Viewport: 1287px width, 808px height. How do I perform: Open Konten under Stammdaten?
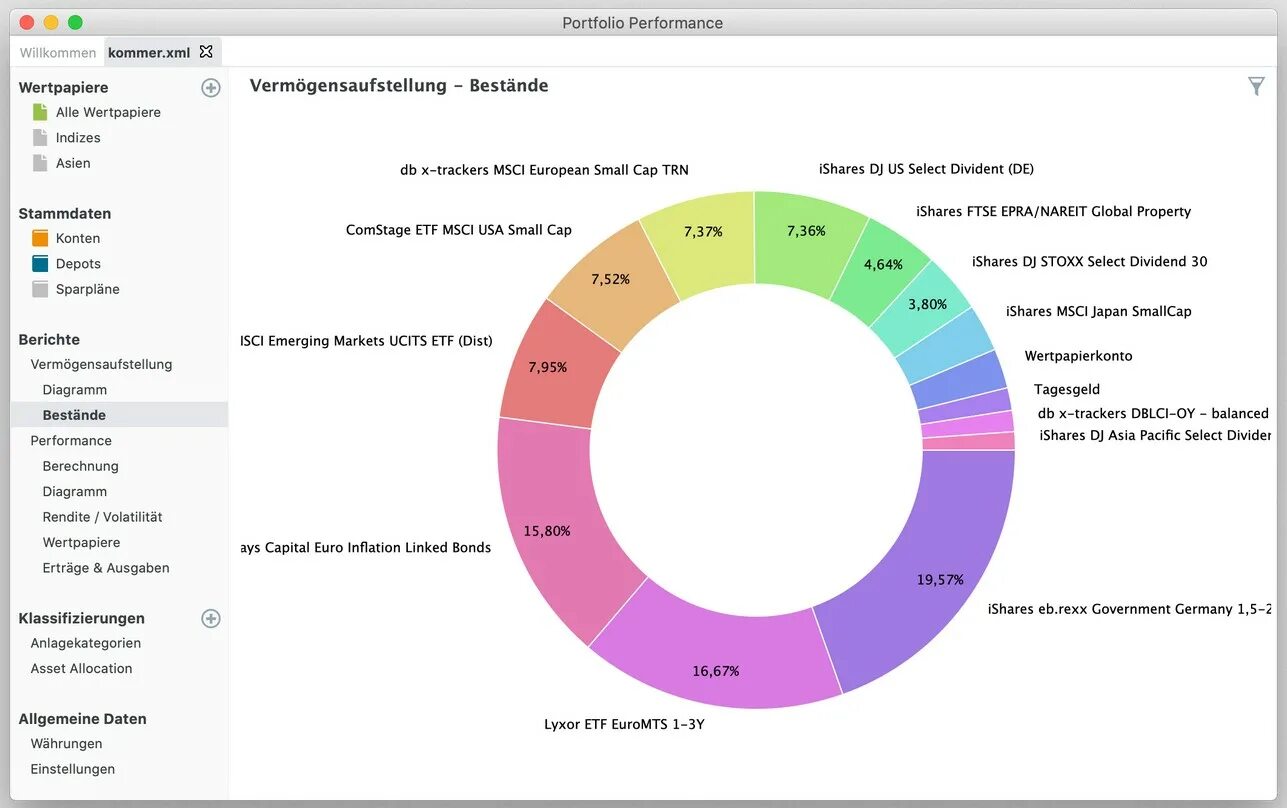click(x=78, y=238)
